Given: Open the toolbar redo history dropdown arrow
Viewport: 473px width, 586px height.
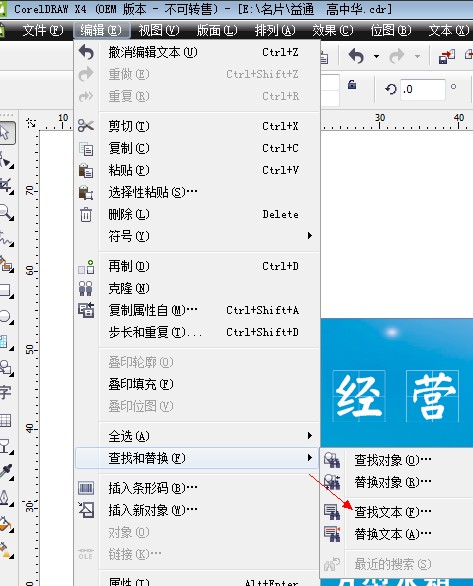Looking at the screenshot, I should [417, 57].
